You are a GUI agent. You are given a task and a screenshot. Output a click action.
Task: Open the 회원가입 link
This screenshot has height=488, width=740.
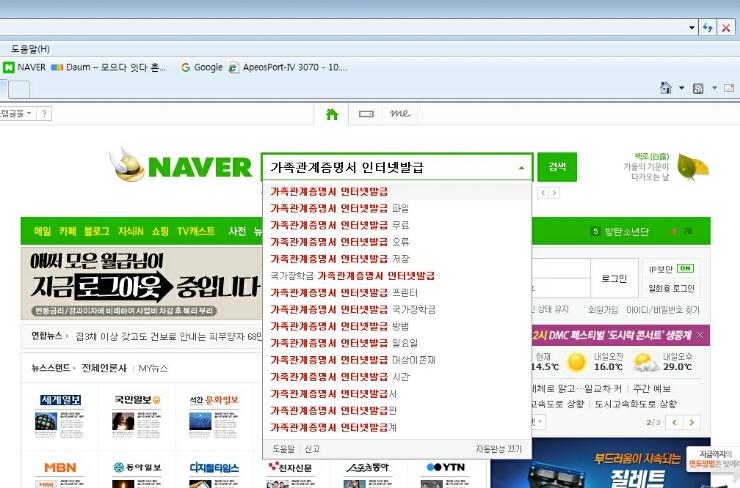[603, 310]
